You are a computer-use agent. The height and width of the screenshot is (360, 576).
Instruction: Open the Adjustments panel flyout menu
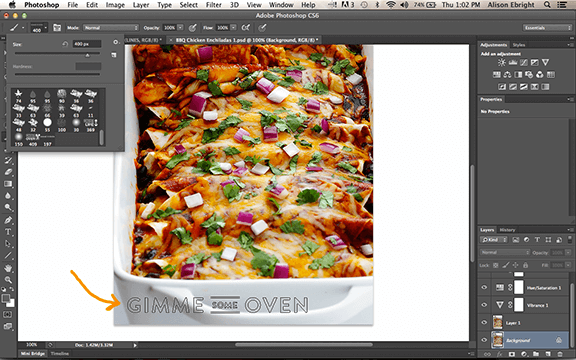(x=569, y=45)
